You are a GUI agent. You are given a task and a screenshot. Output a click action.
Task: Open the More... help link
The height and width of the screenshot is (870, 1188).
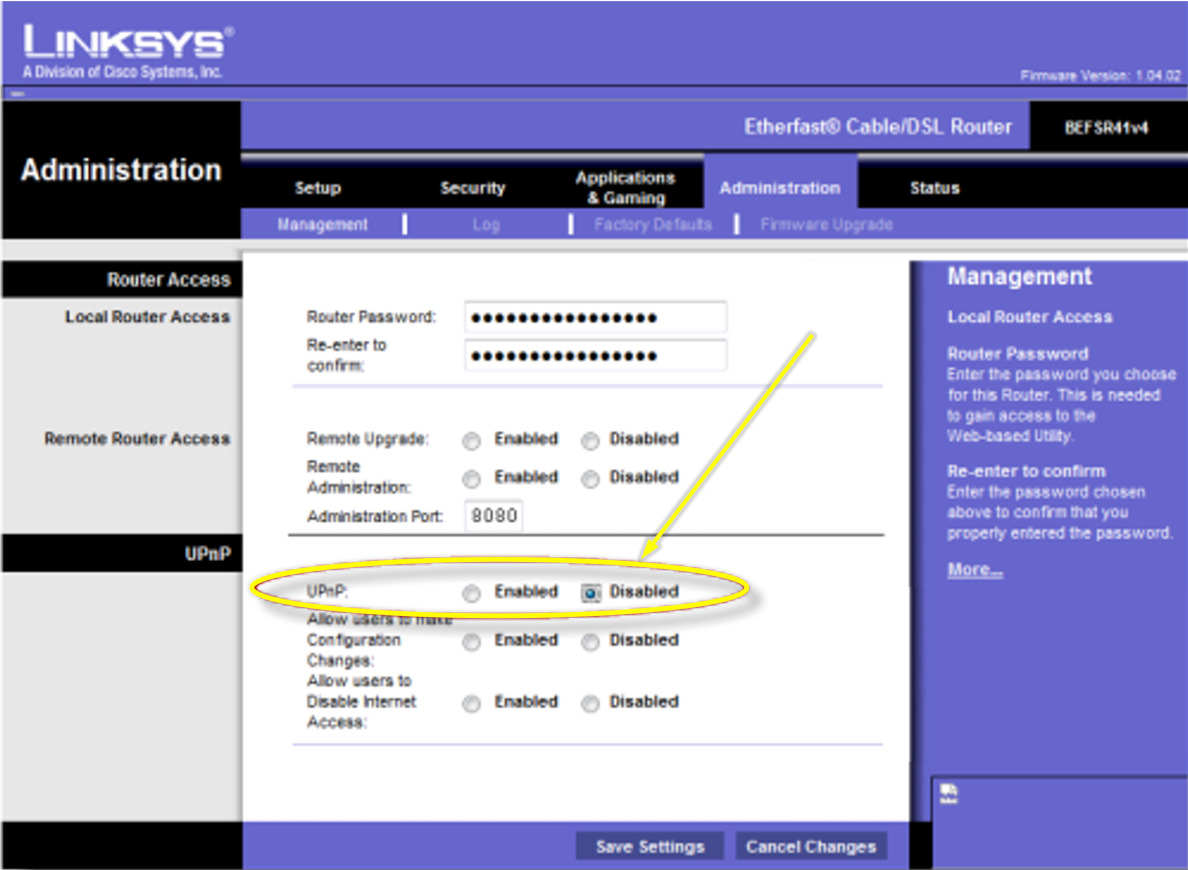[x=974, y=569]
